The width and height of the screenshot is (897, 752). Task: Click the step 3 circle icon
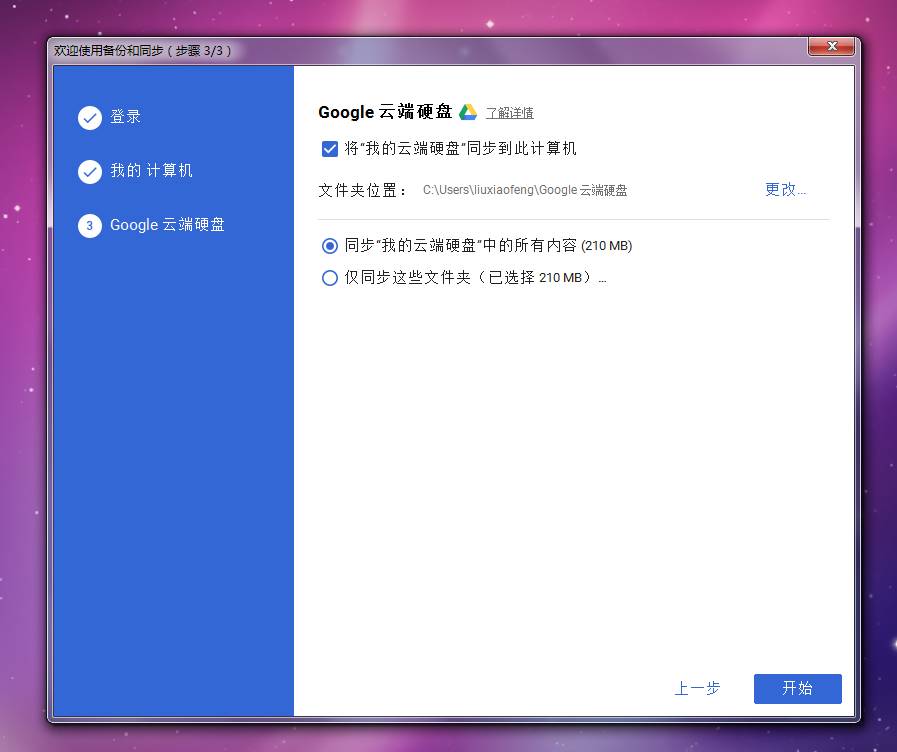pos(90,225)
